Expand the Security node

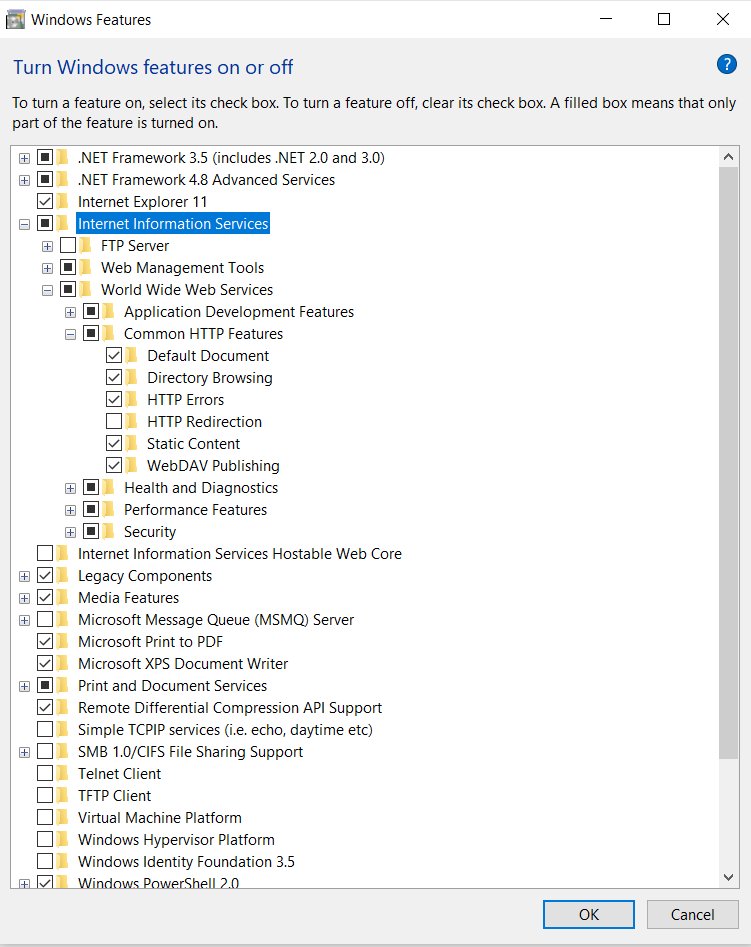(x=71, y=532)
